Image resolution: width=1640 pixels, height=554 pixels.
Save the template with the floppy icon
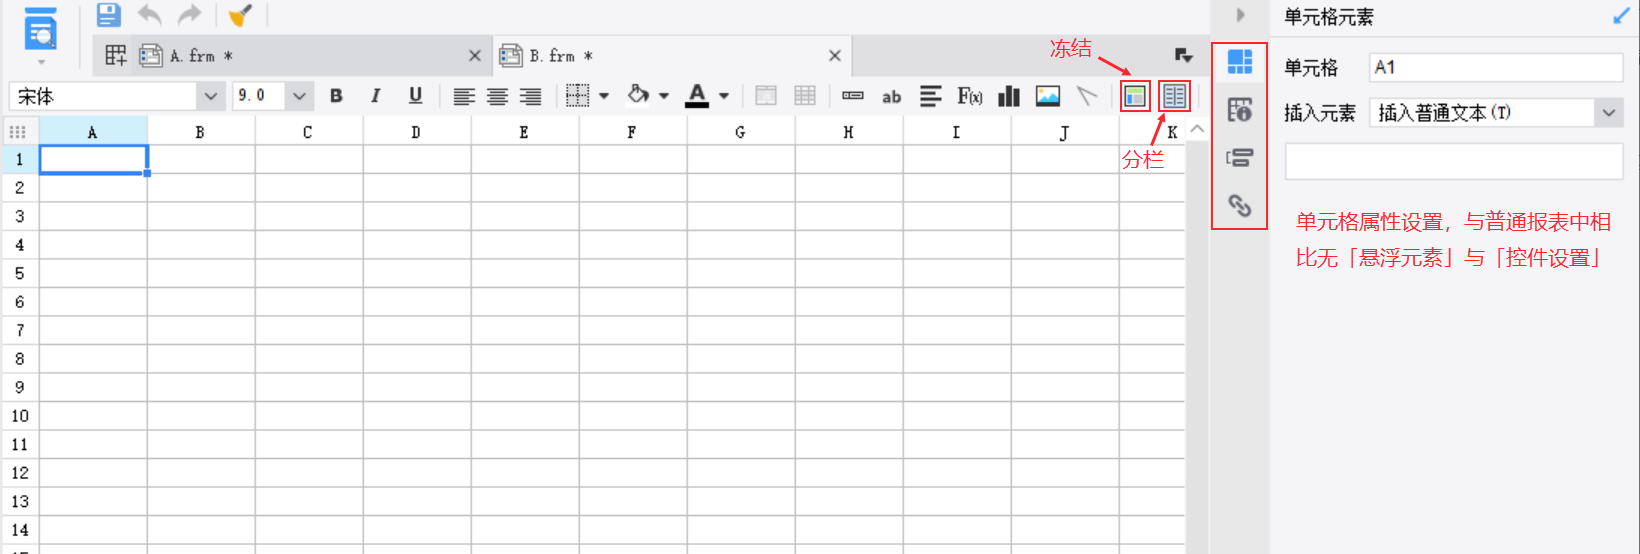point(109,15)
